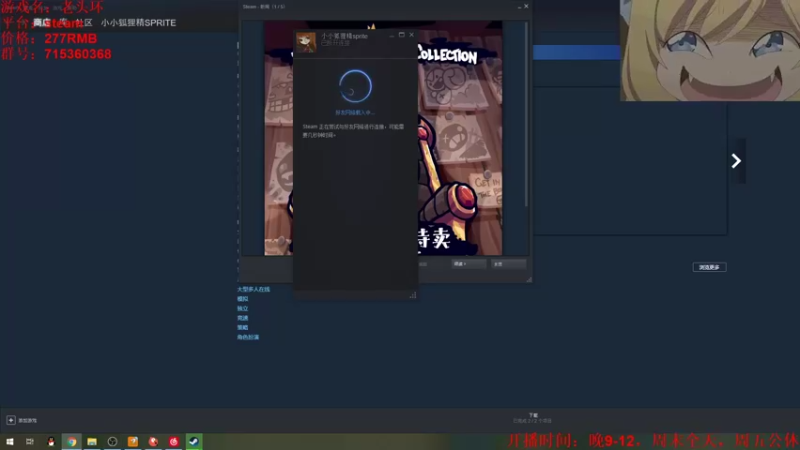The width and height of the screenshot is (800, 450).
Task: Click the news window resize grip
Action: (529, 279)
